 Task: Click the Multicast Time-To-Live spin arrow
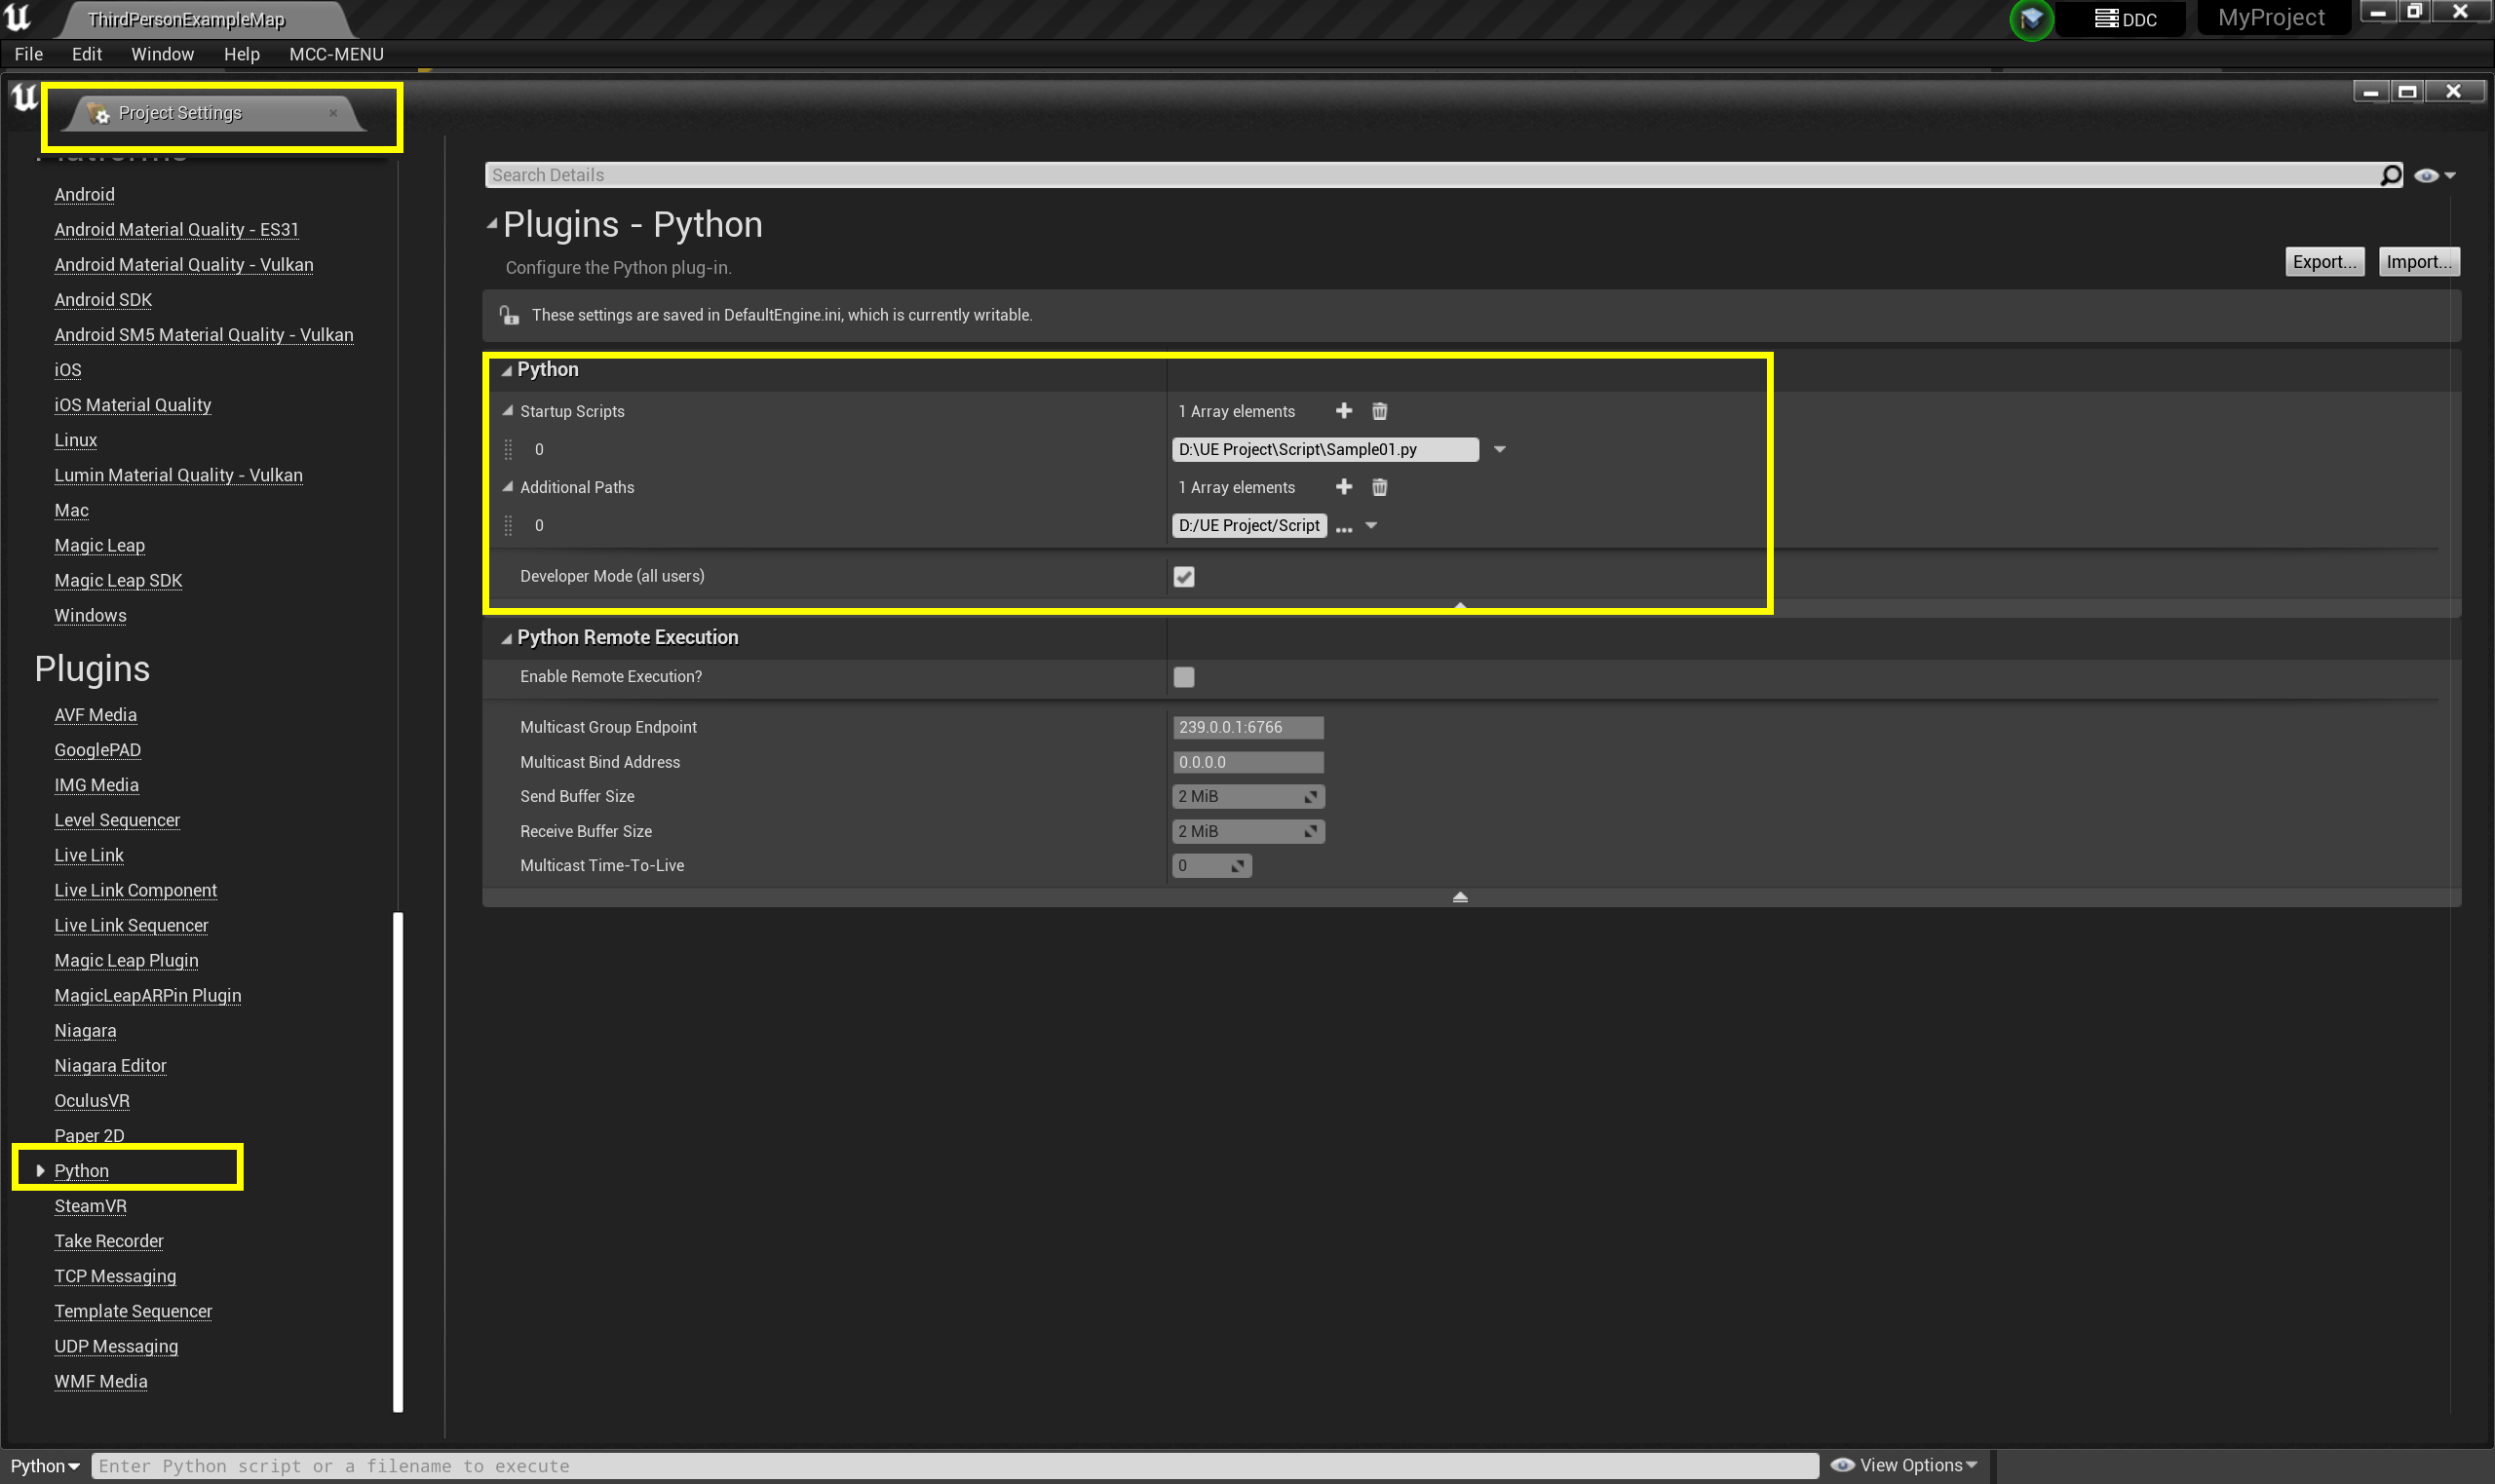[x=1237, y=866]
